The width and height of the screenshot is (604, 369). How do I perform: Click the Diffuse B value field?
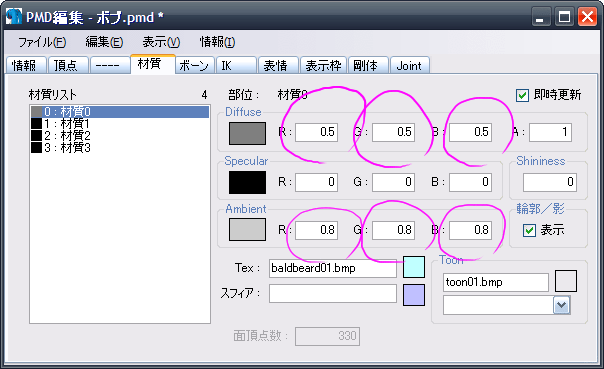pos(470,132)
